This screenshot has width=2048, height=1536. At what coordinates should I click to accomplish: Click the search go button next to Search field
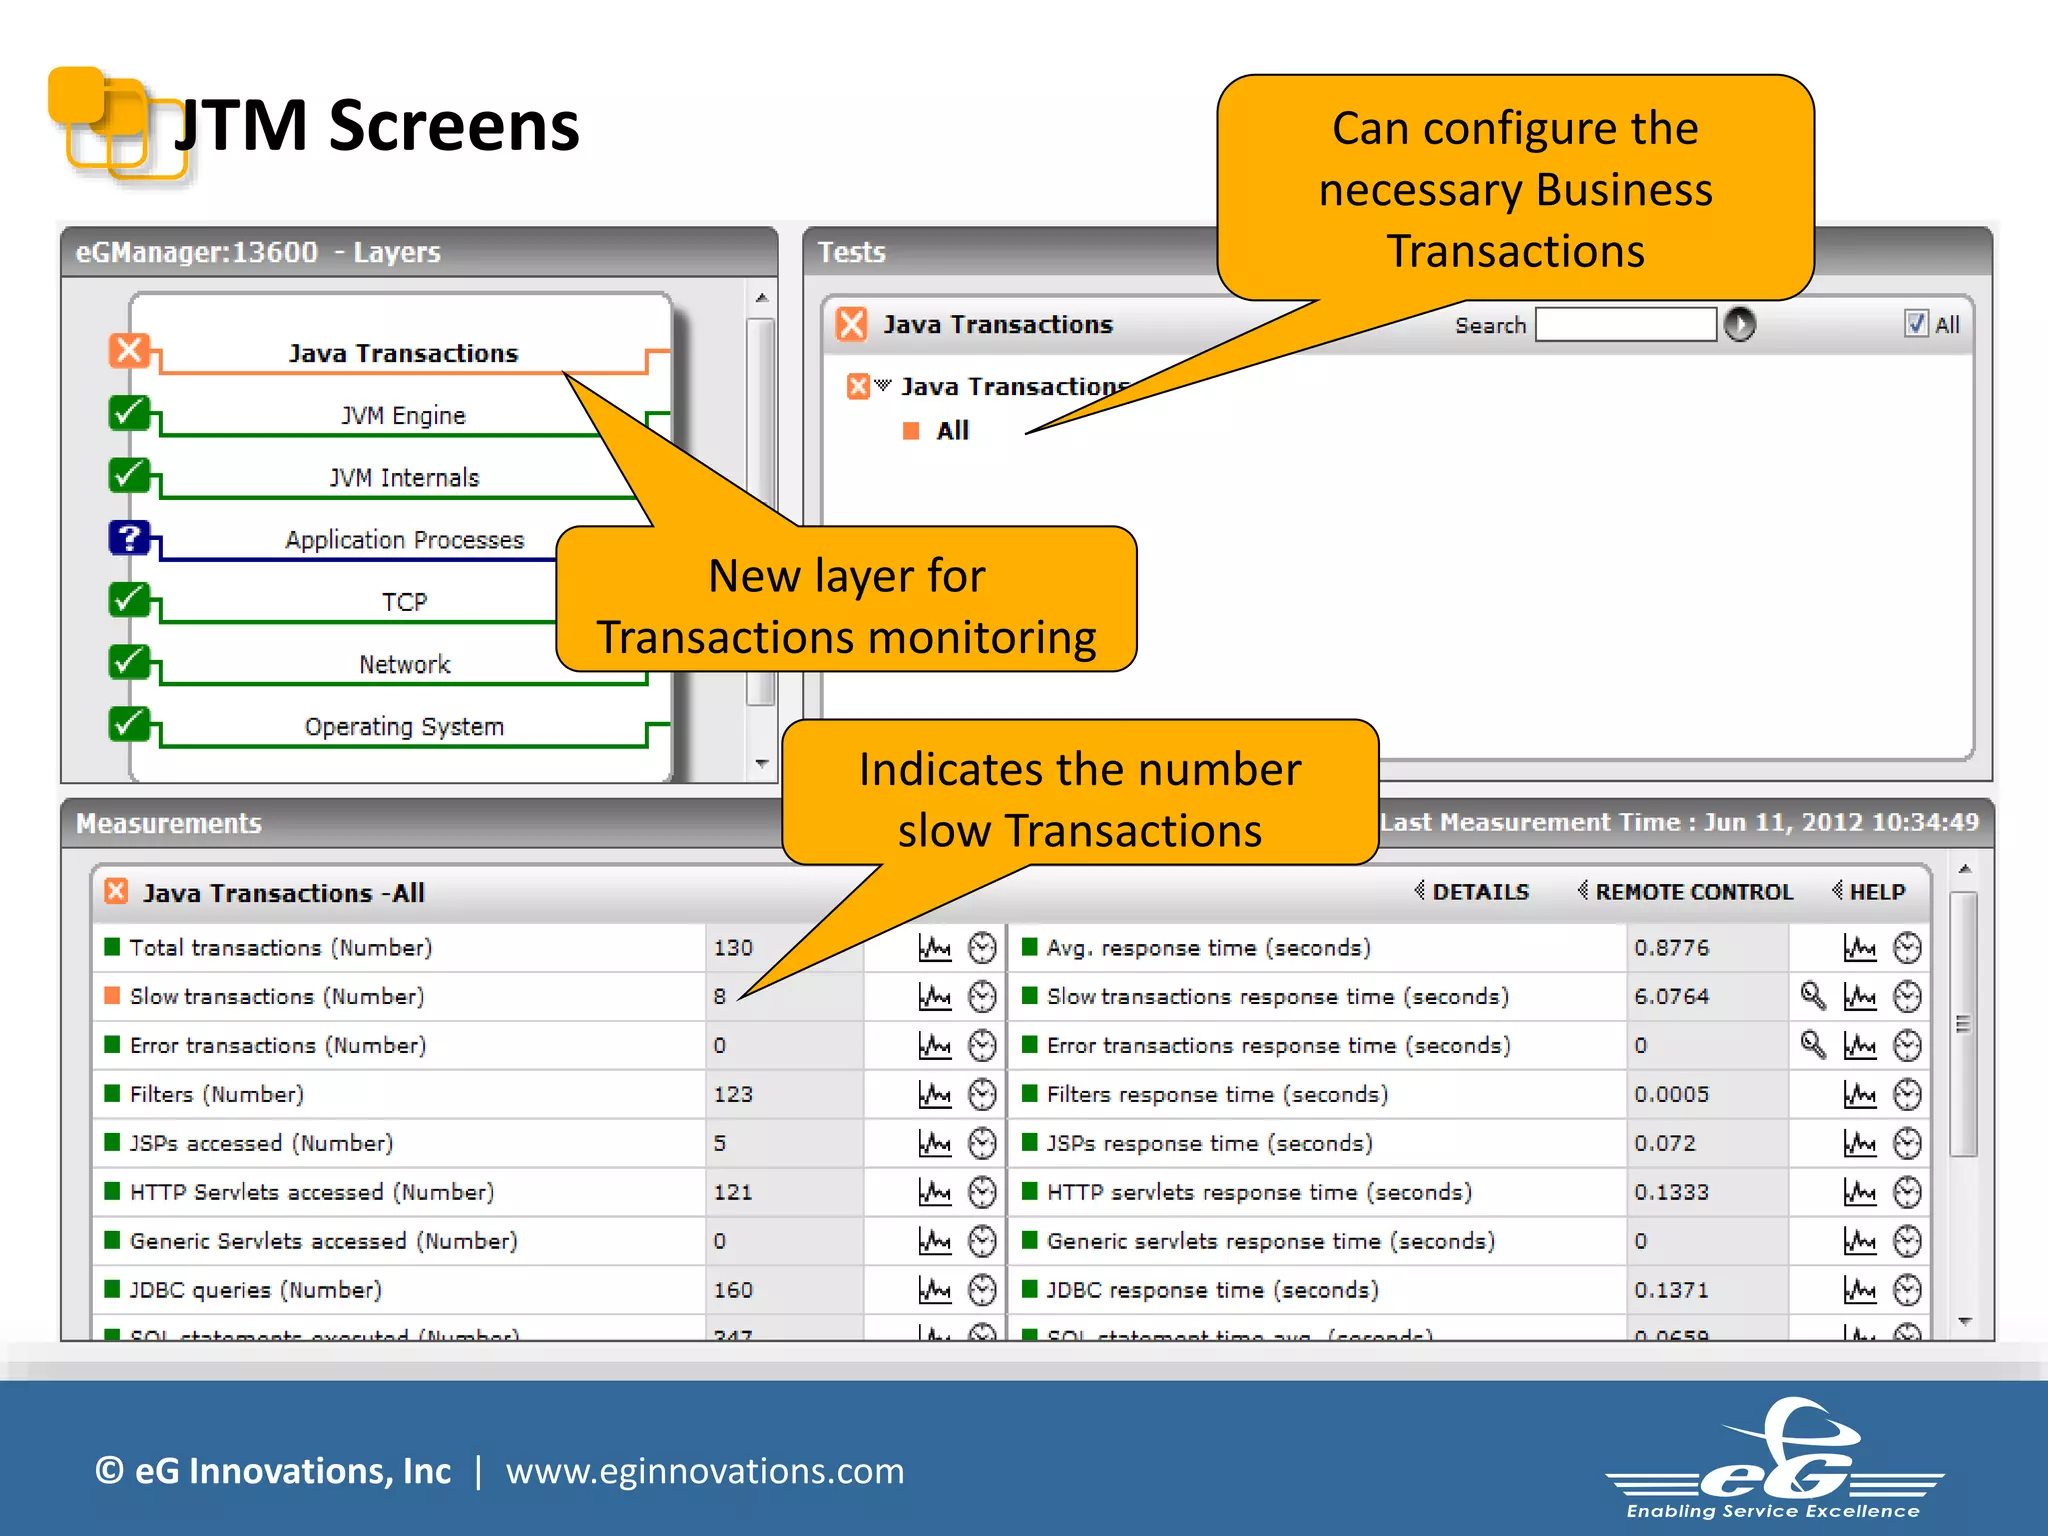pyautogui.click(x=1739, y=324)
